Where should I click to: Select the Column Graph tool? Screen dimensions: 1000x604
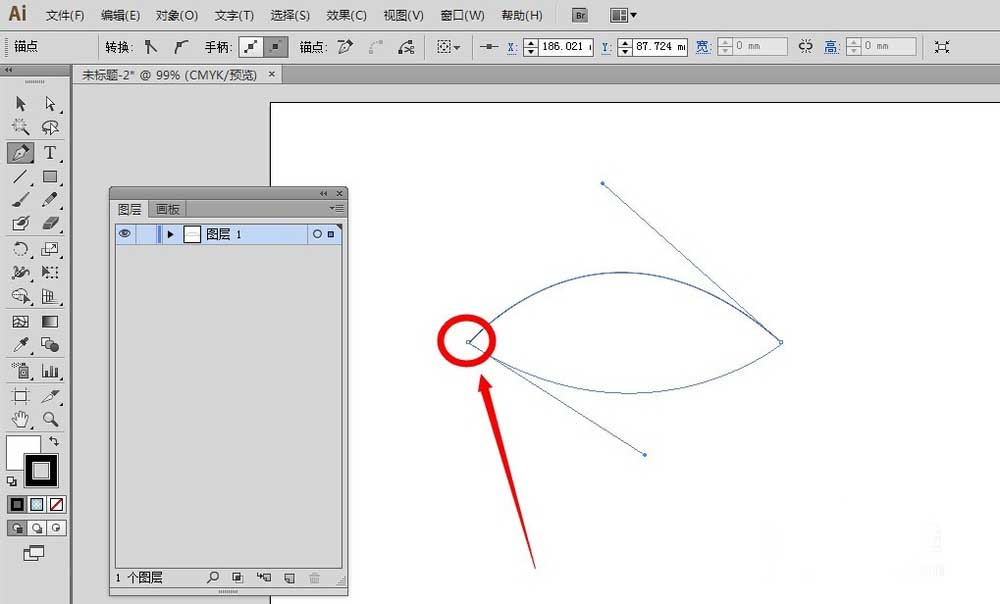[x=50, y=371]
